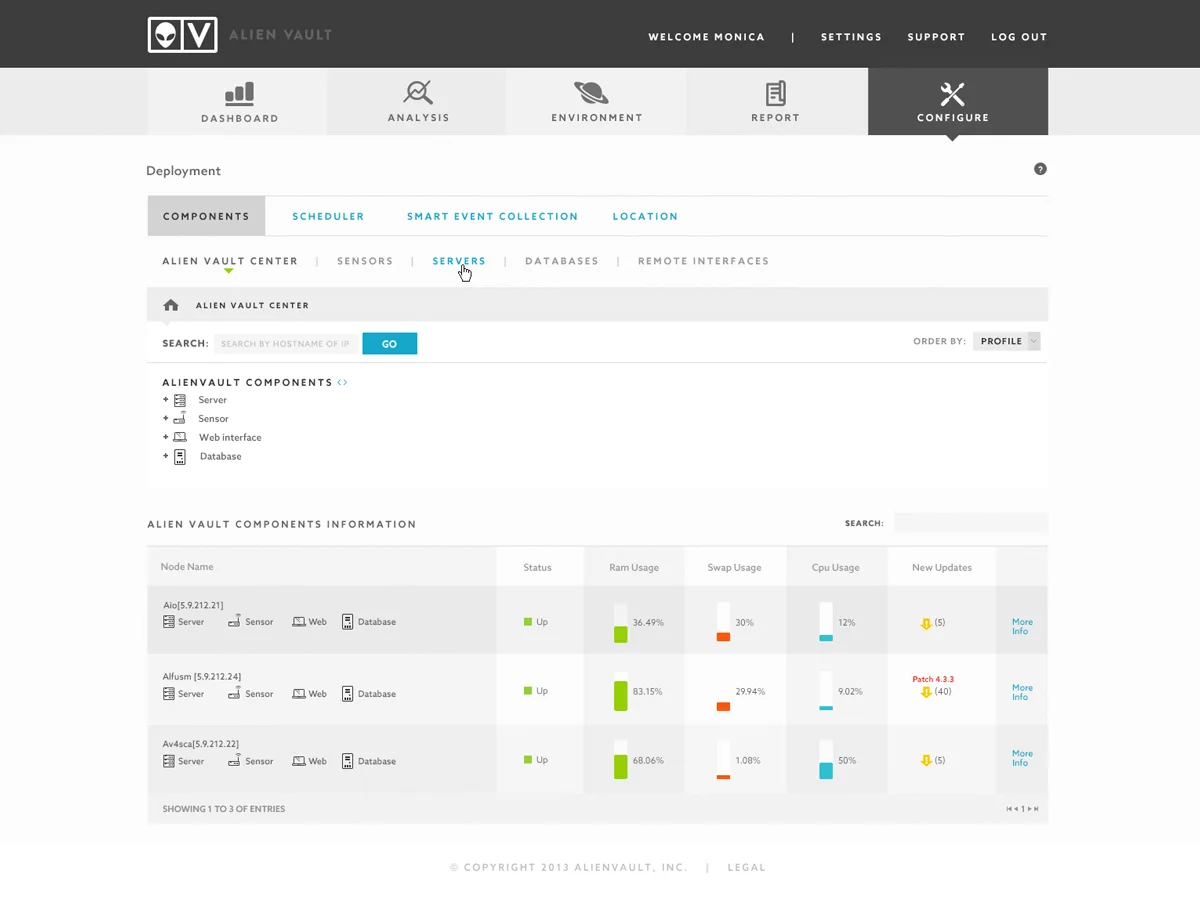
Task: Click the Av4sca CPU usage bar
Action: [x=826, y=760]
